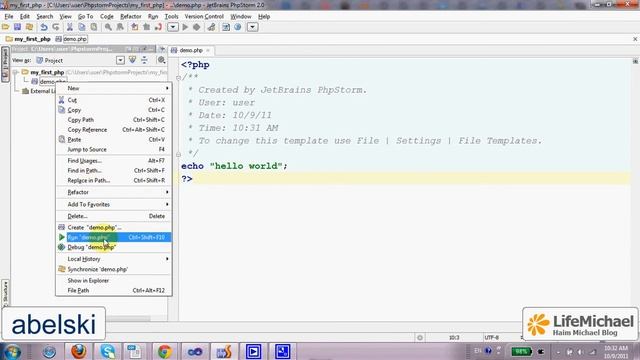Click the Help question mark toolbar icon

tap(238, 27)
